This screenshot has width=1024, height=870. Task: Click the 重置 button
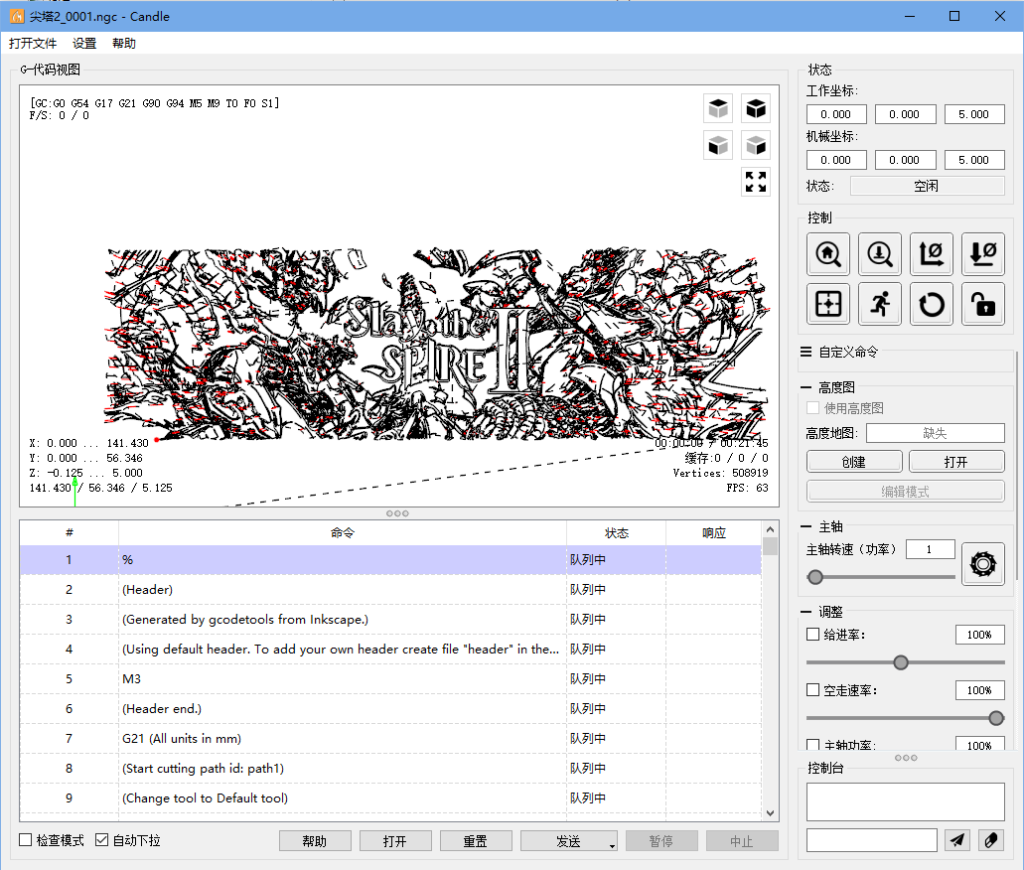(476, 841)
